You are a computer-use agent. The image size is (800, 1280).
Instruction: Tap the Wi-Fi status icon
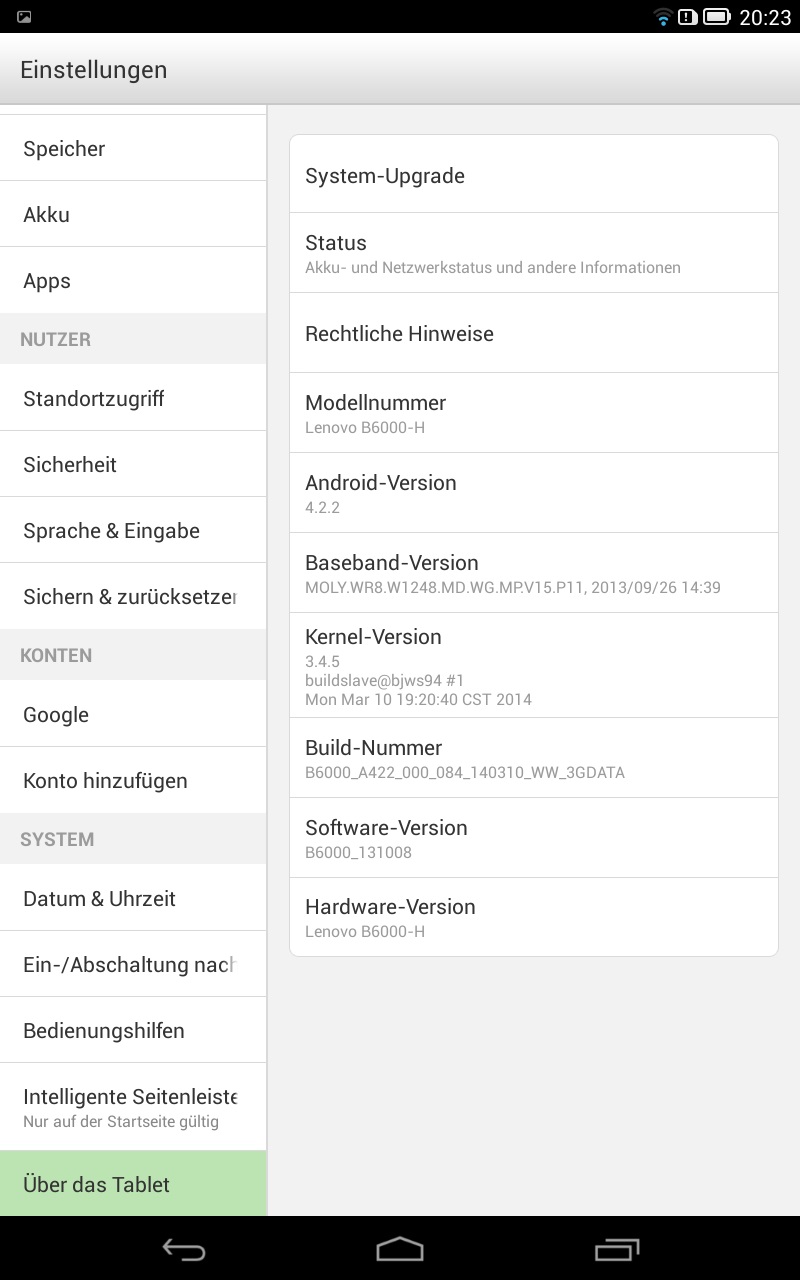(662, 17)
